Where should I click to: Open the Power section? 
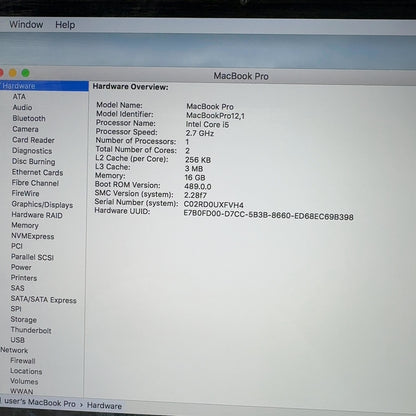[x=21, y=267]
